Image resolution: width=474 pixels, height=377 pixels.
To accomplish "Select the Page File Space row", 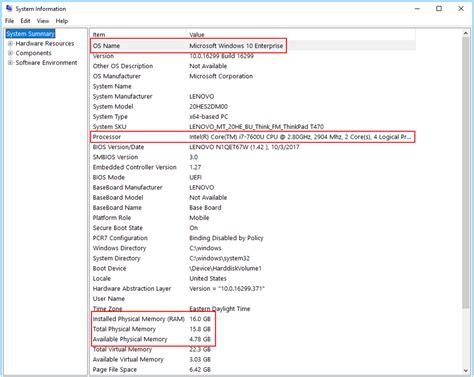I will click(x=253, y=369).
